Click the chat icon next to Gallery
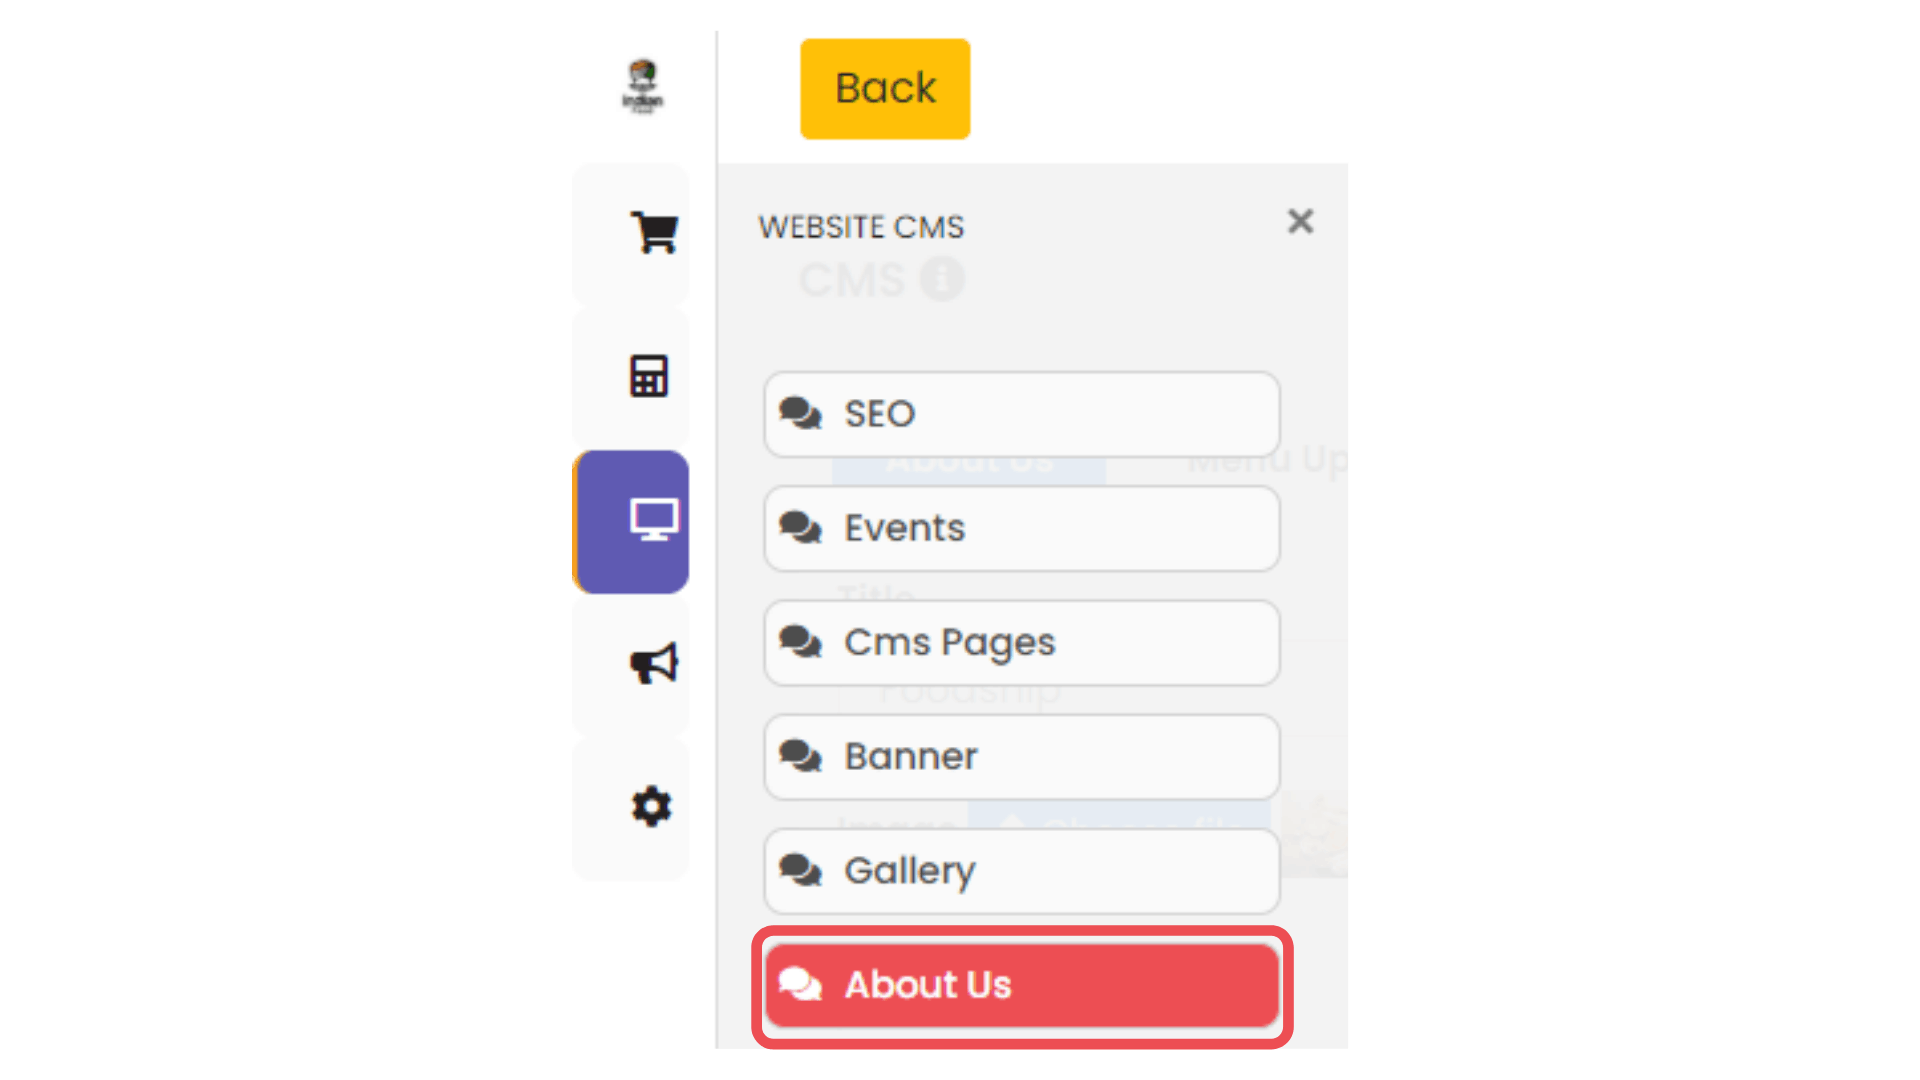 (x=801, y=870)
